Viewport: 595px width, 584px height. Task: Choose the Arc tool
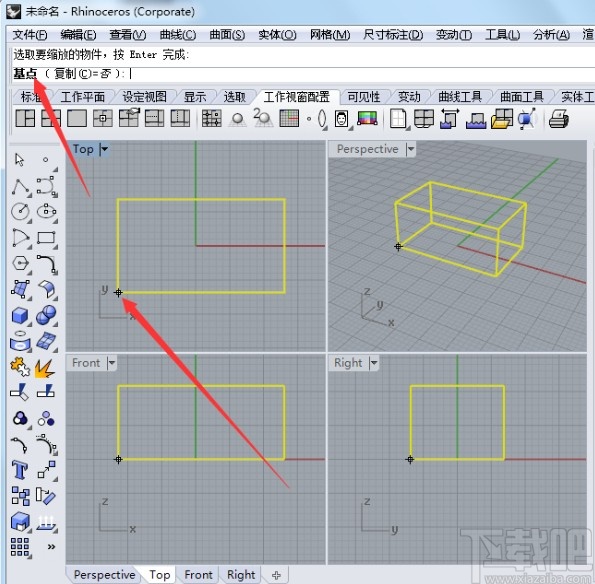(20, 238)
